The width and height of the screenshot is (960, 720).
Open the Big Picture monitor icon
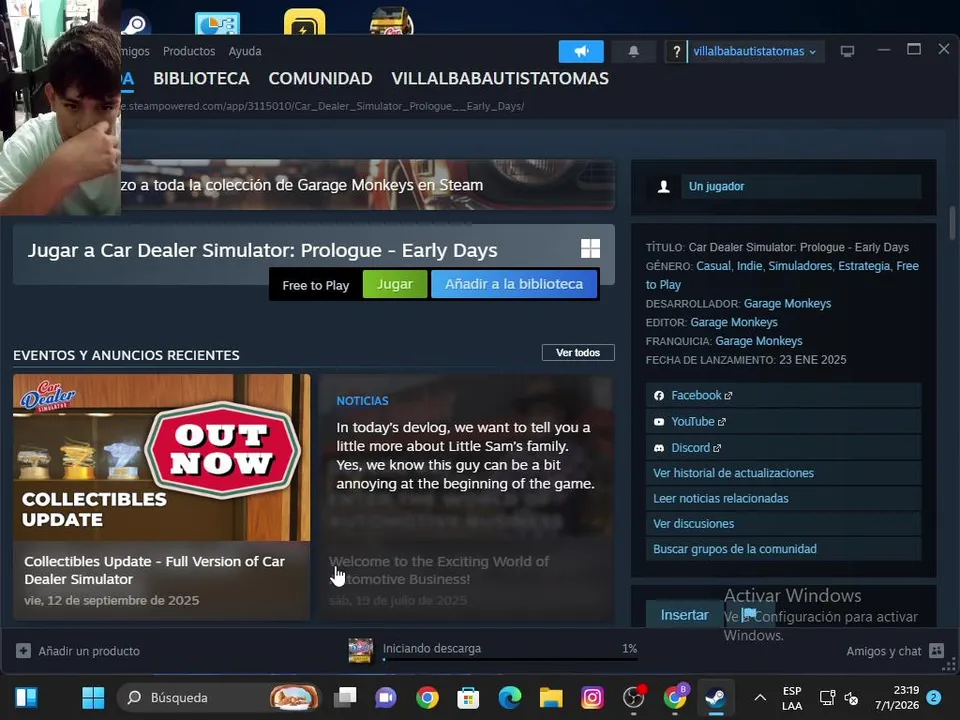click(847, 51)
